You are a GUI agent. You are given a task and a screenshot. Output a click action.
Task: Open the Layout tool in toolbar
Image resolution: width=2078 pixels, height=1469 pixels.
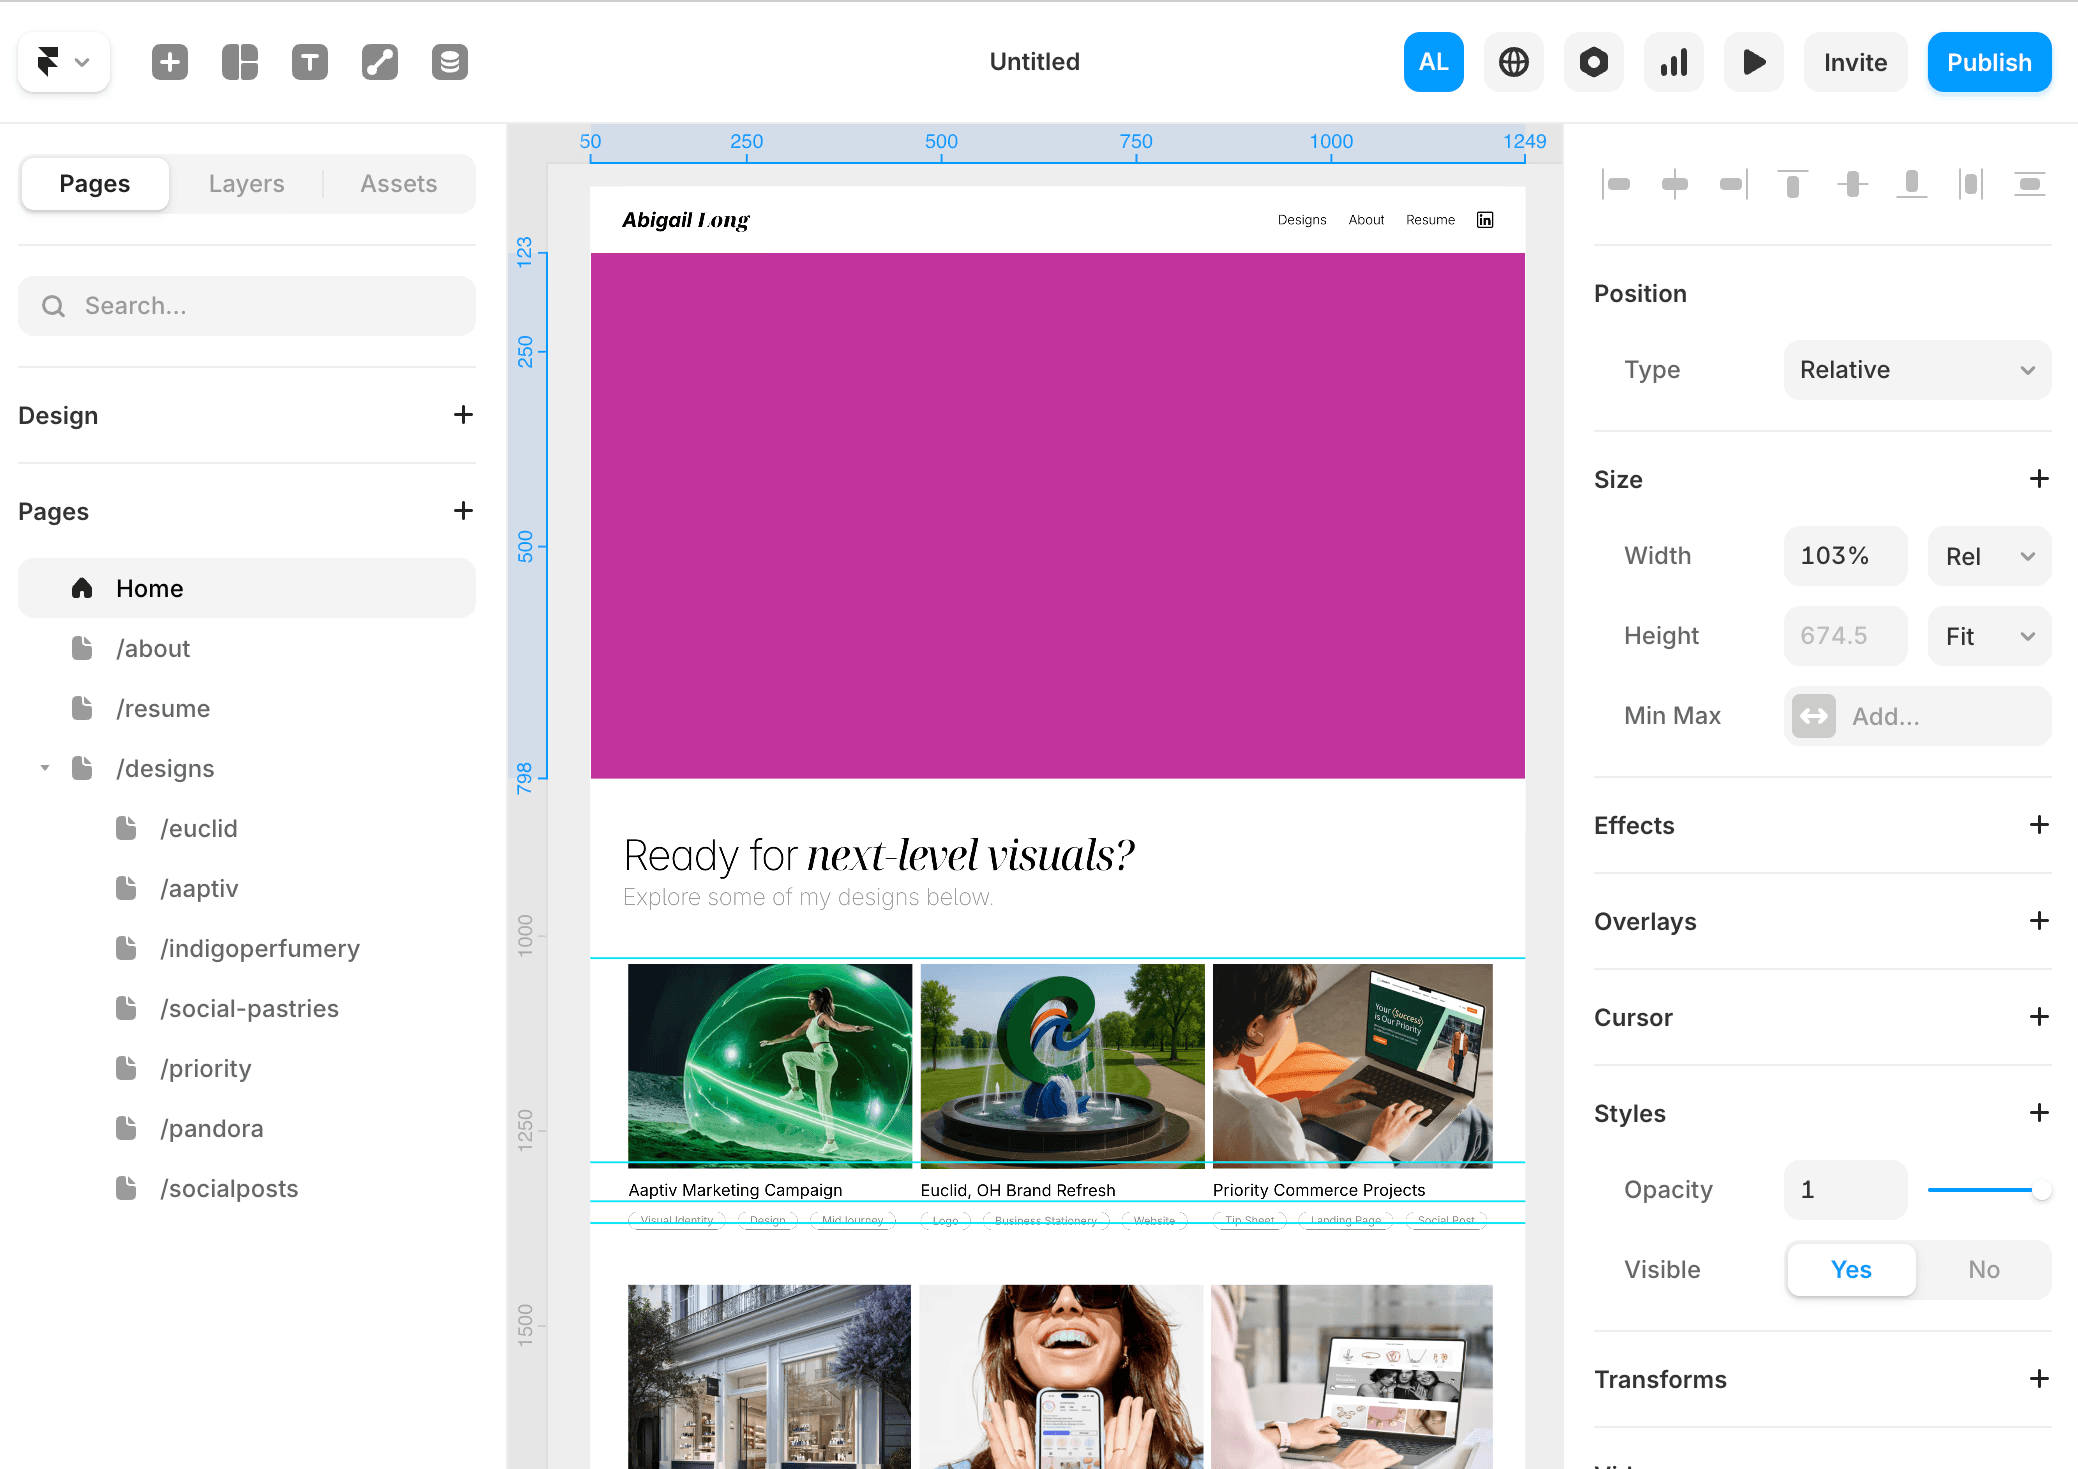click(x=240, y=62)
